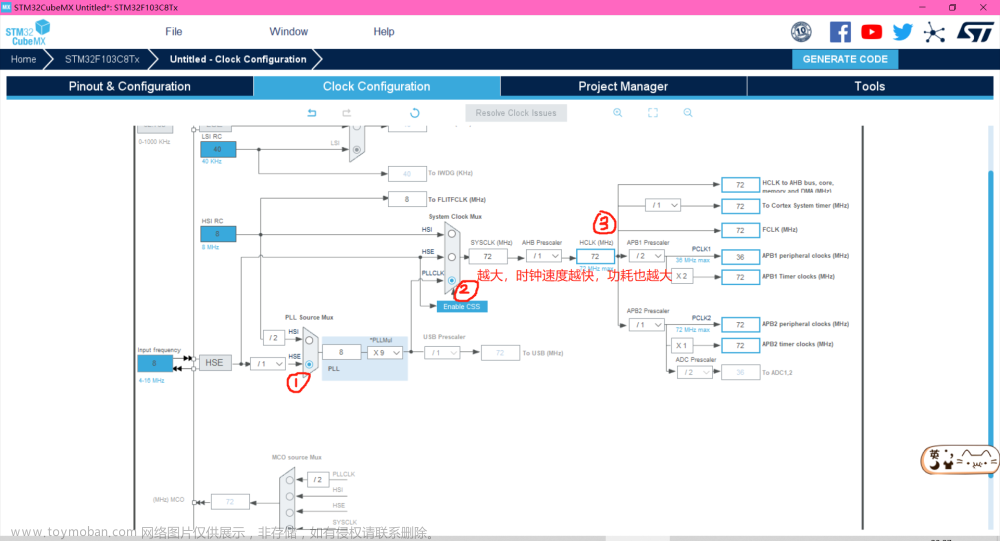Select the Clock Configuration tab

coord(376,87)
